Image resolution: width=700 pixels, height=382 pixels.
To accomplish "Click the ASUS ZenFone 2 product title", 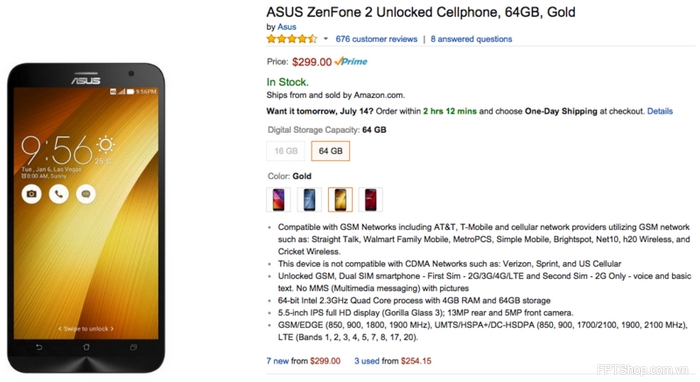I will [x=421, y=12].
